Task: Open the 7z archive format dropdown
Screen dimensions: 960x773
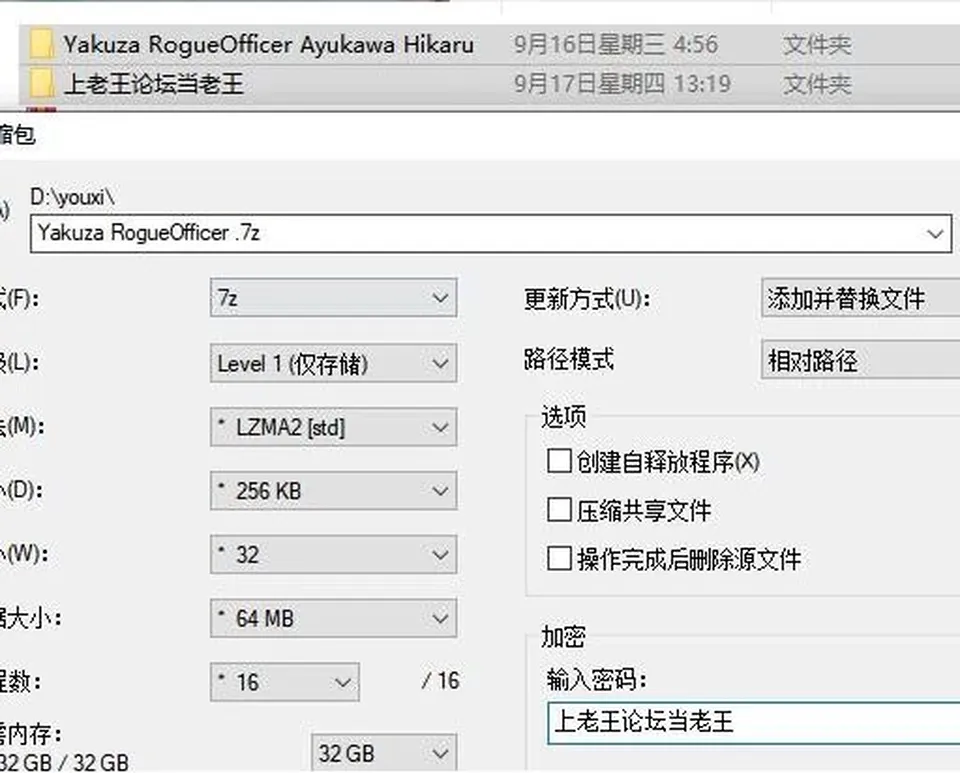Action: pos(334,298)
